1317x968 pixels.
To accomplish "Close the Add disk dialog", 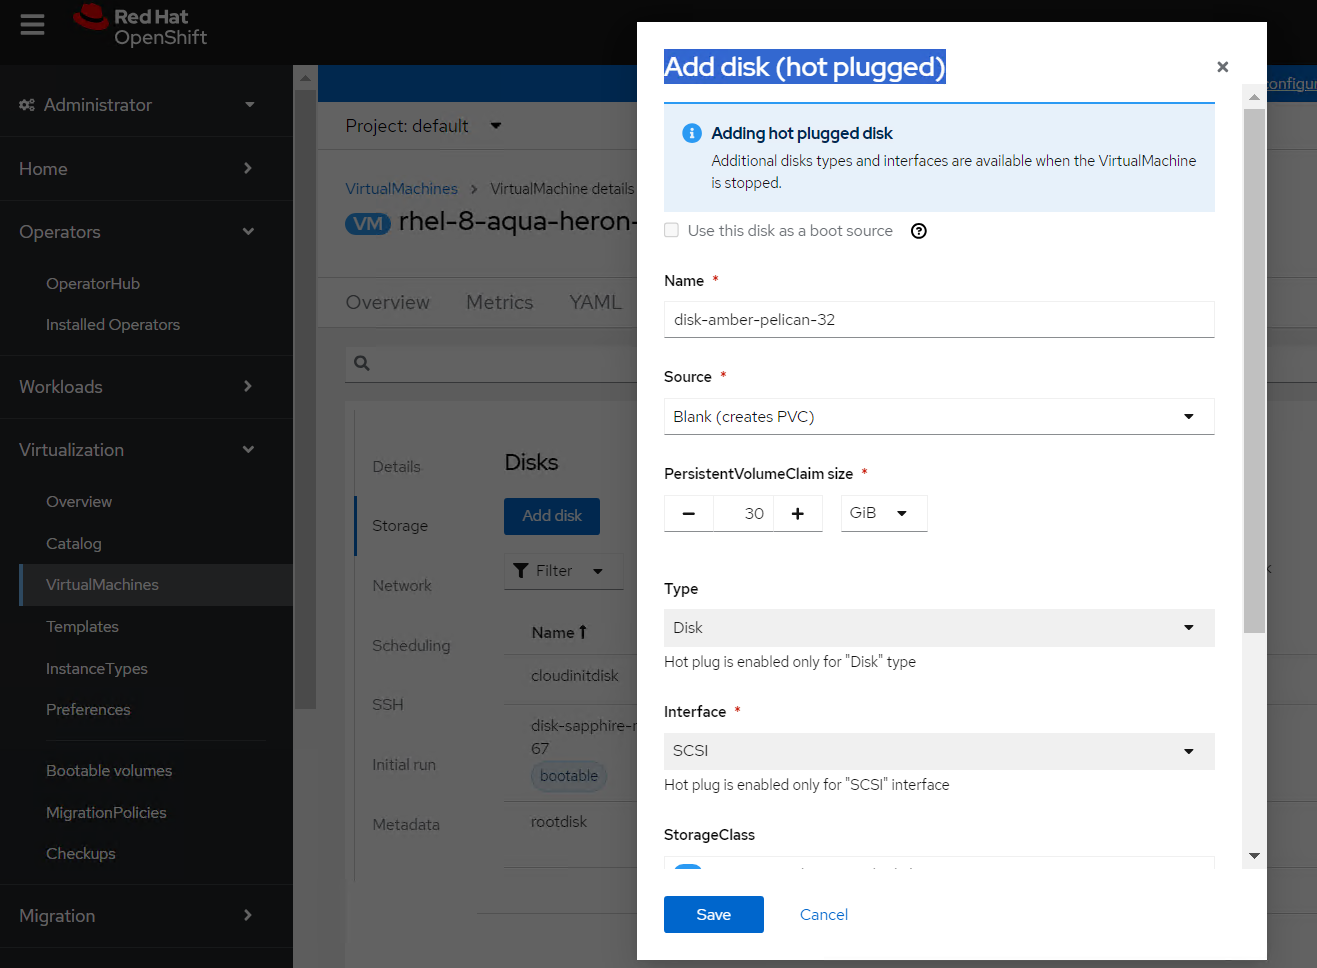I will pyautogui.click(x=1222, y=67).
